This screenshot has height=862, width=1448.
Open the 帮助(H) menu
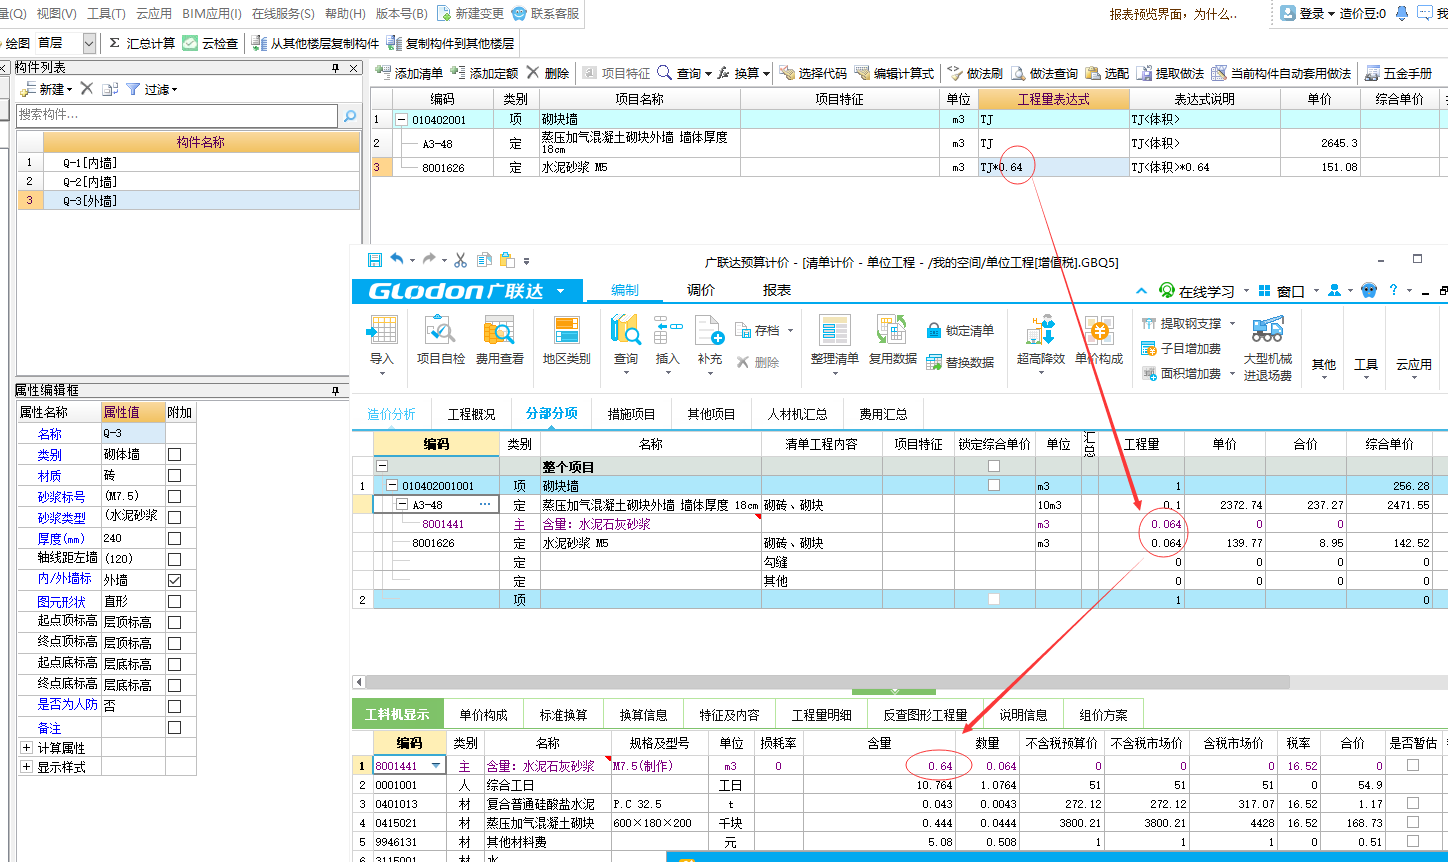pyautogui.click(x=345, y=13)
